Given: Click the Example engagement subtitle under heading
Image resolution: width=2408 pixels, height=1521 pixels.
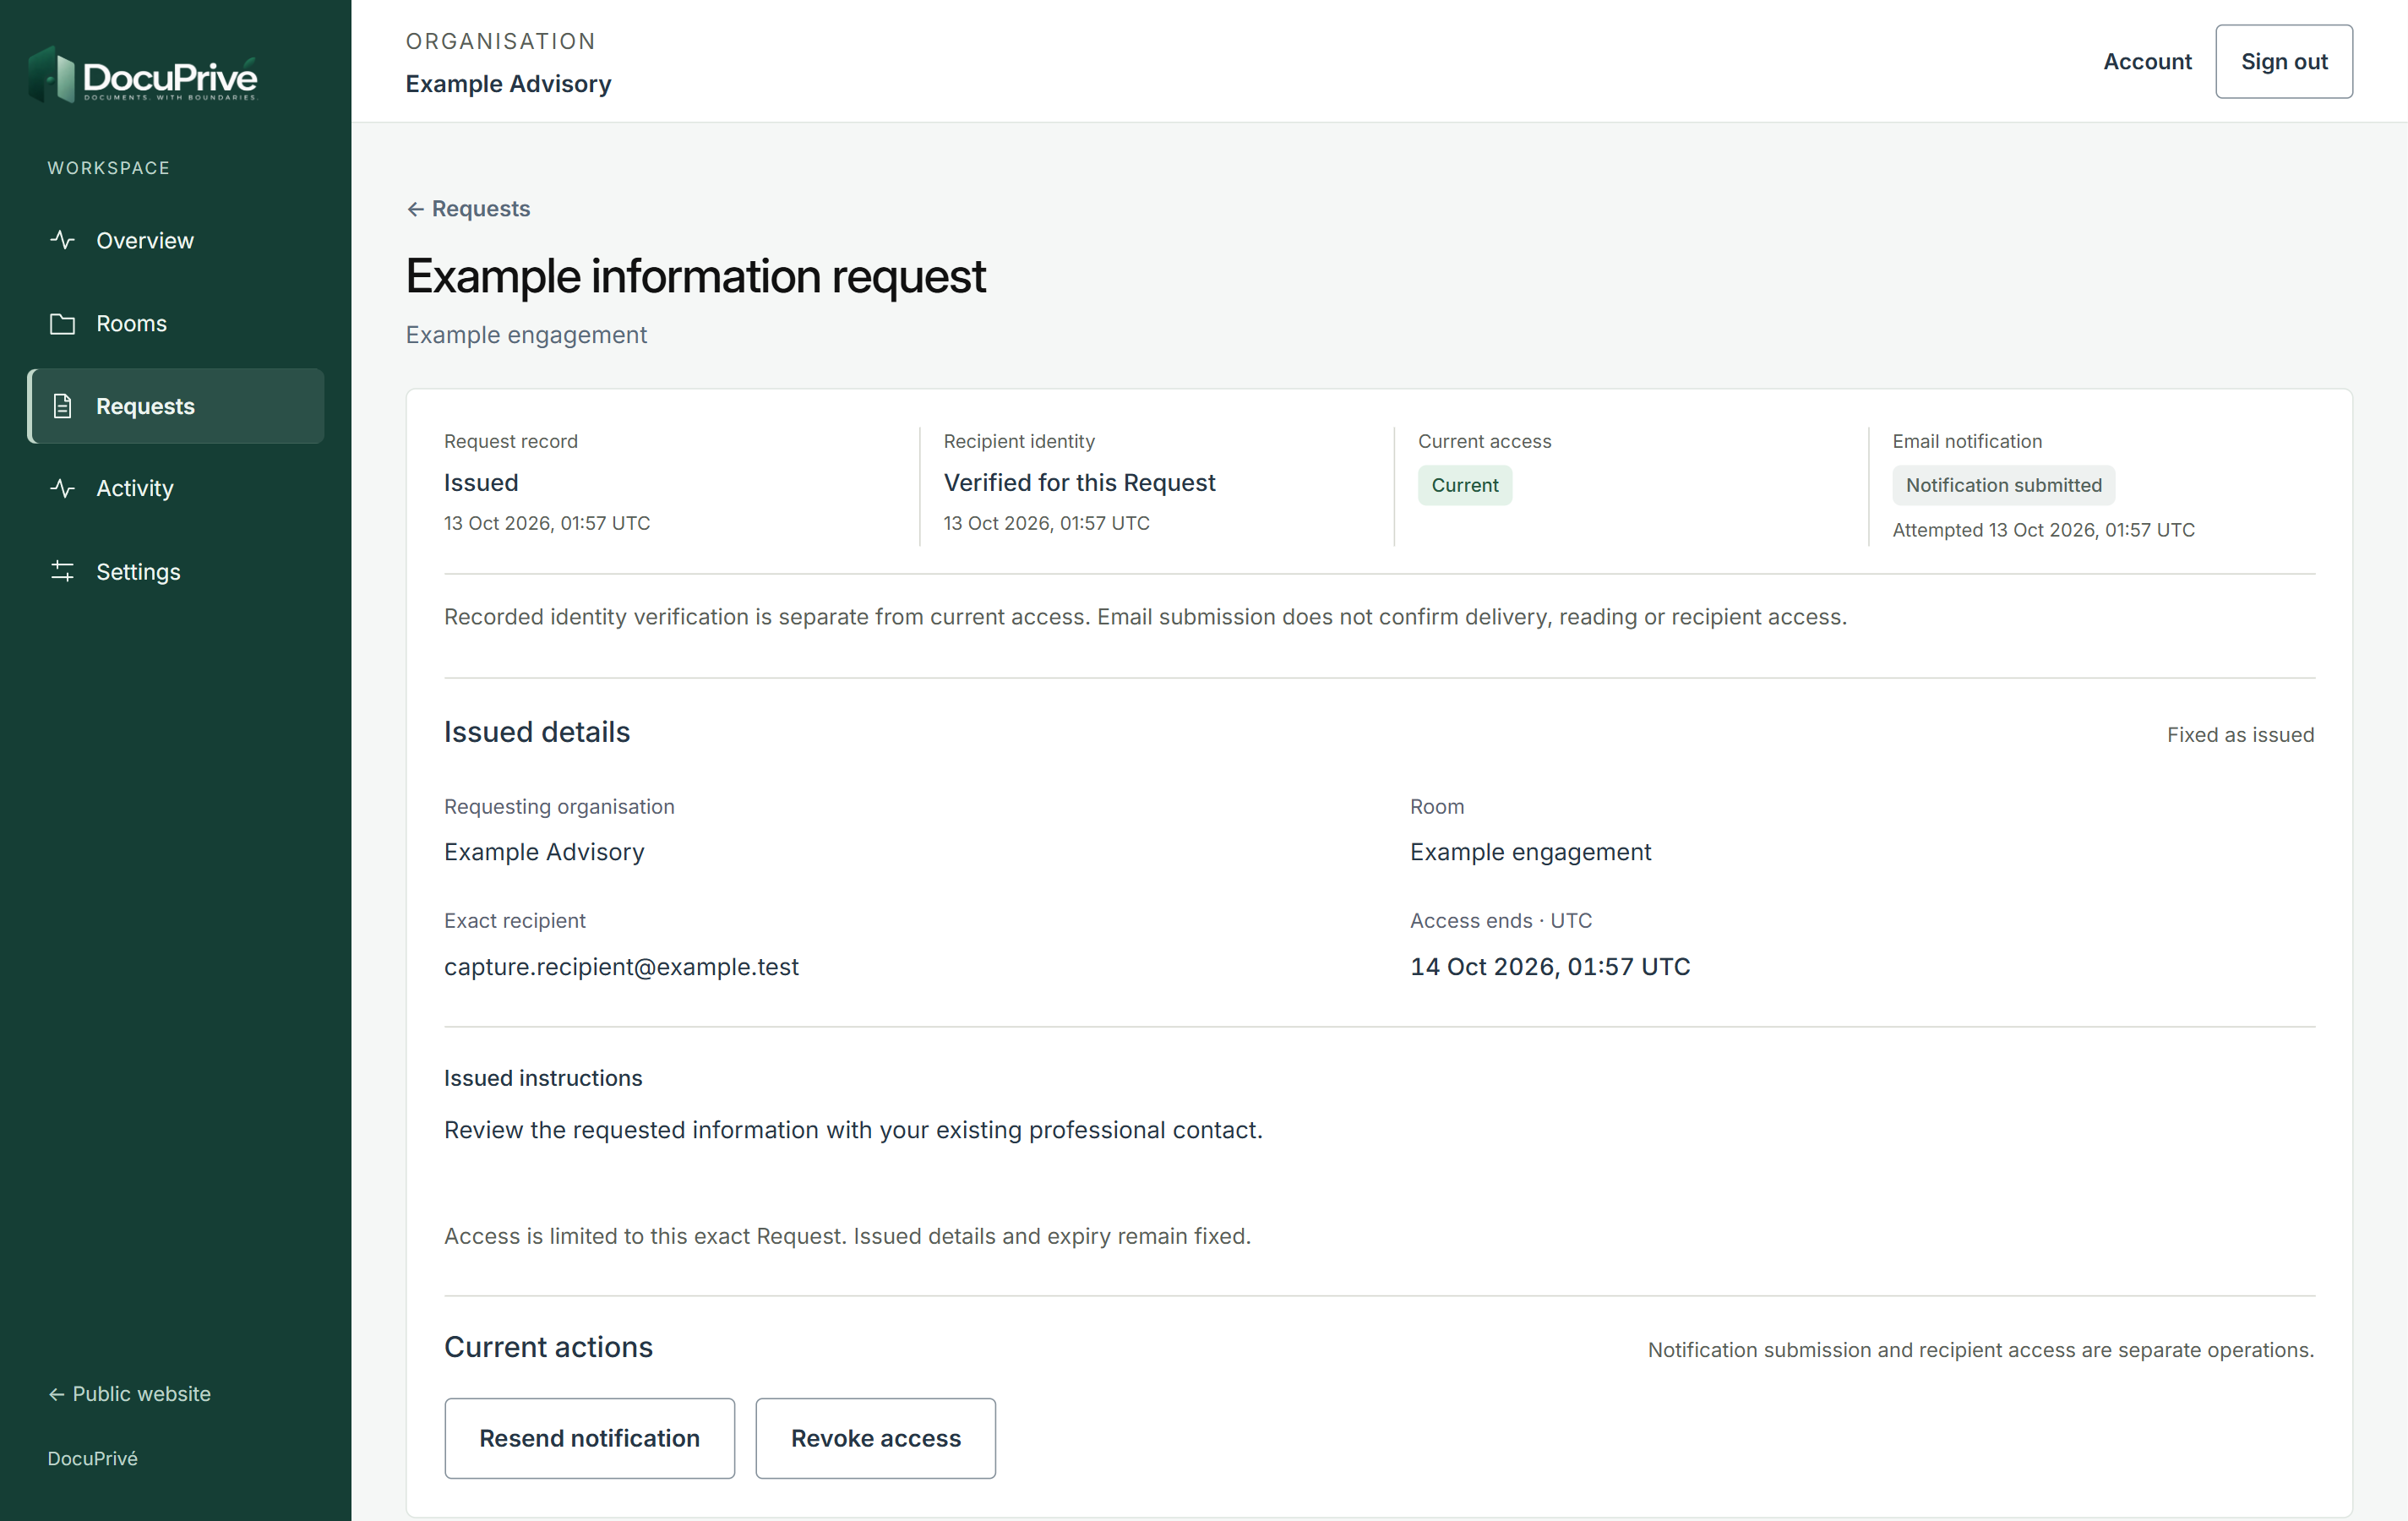Looking at the screenshot, I should pyautogui.click(x=526, y=335).
